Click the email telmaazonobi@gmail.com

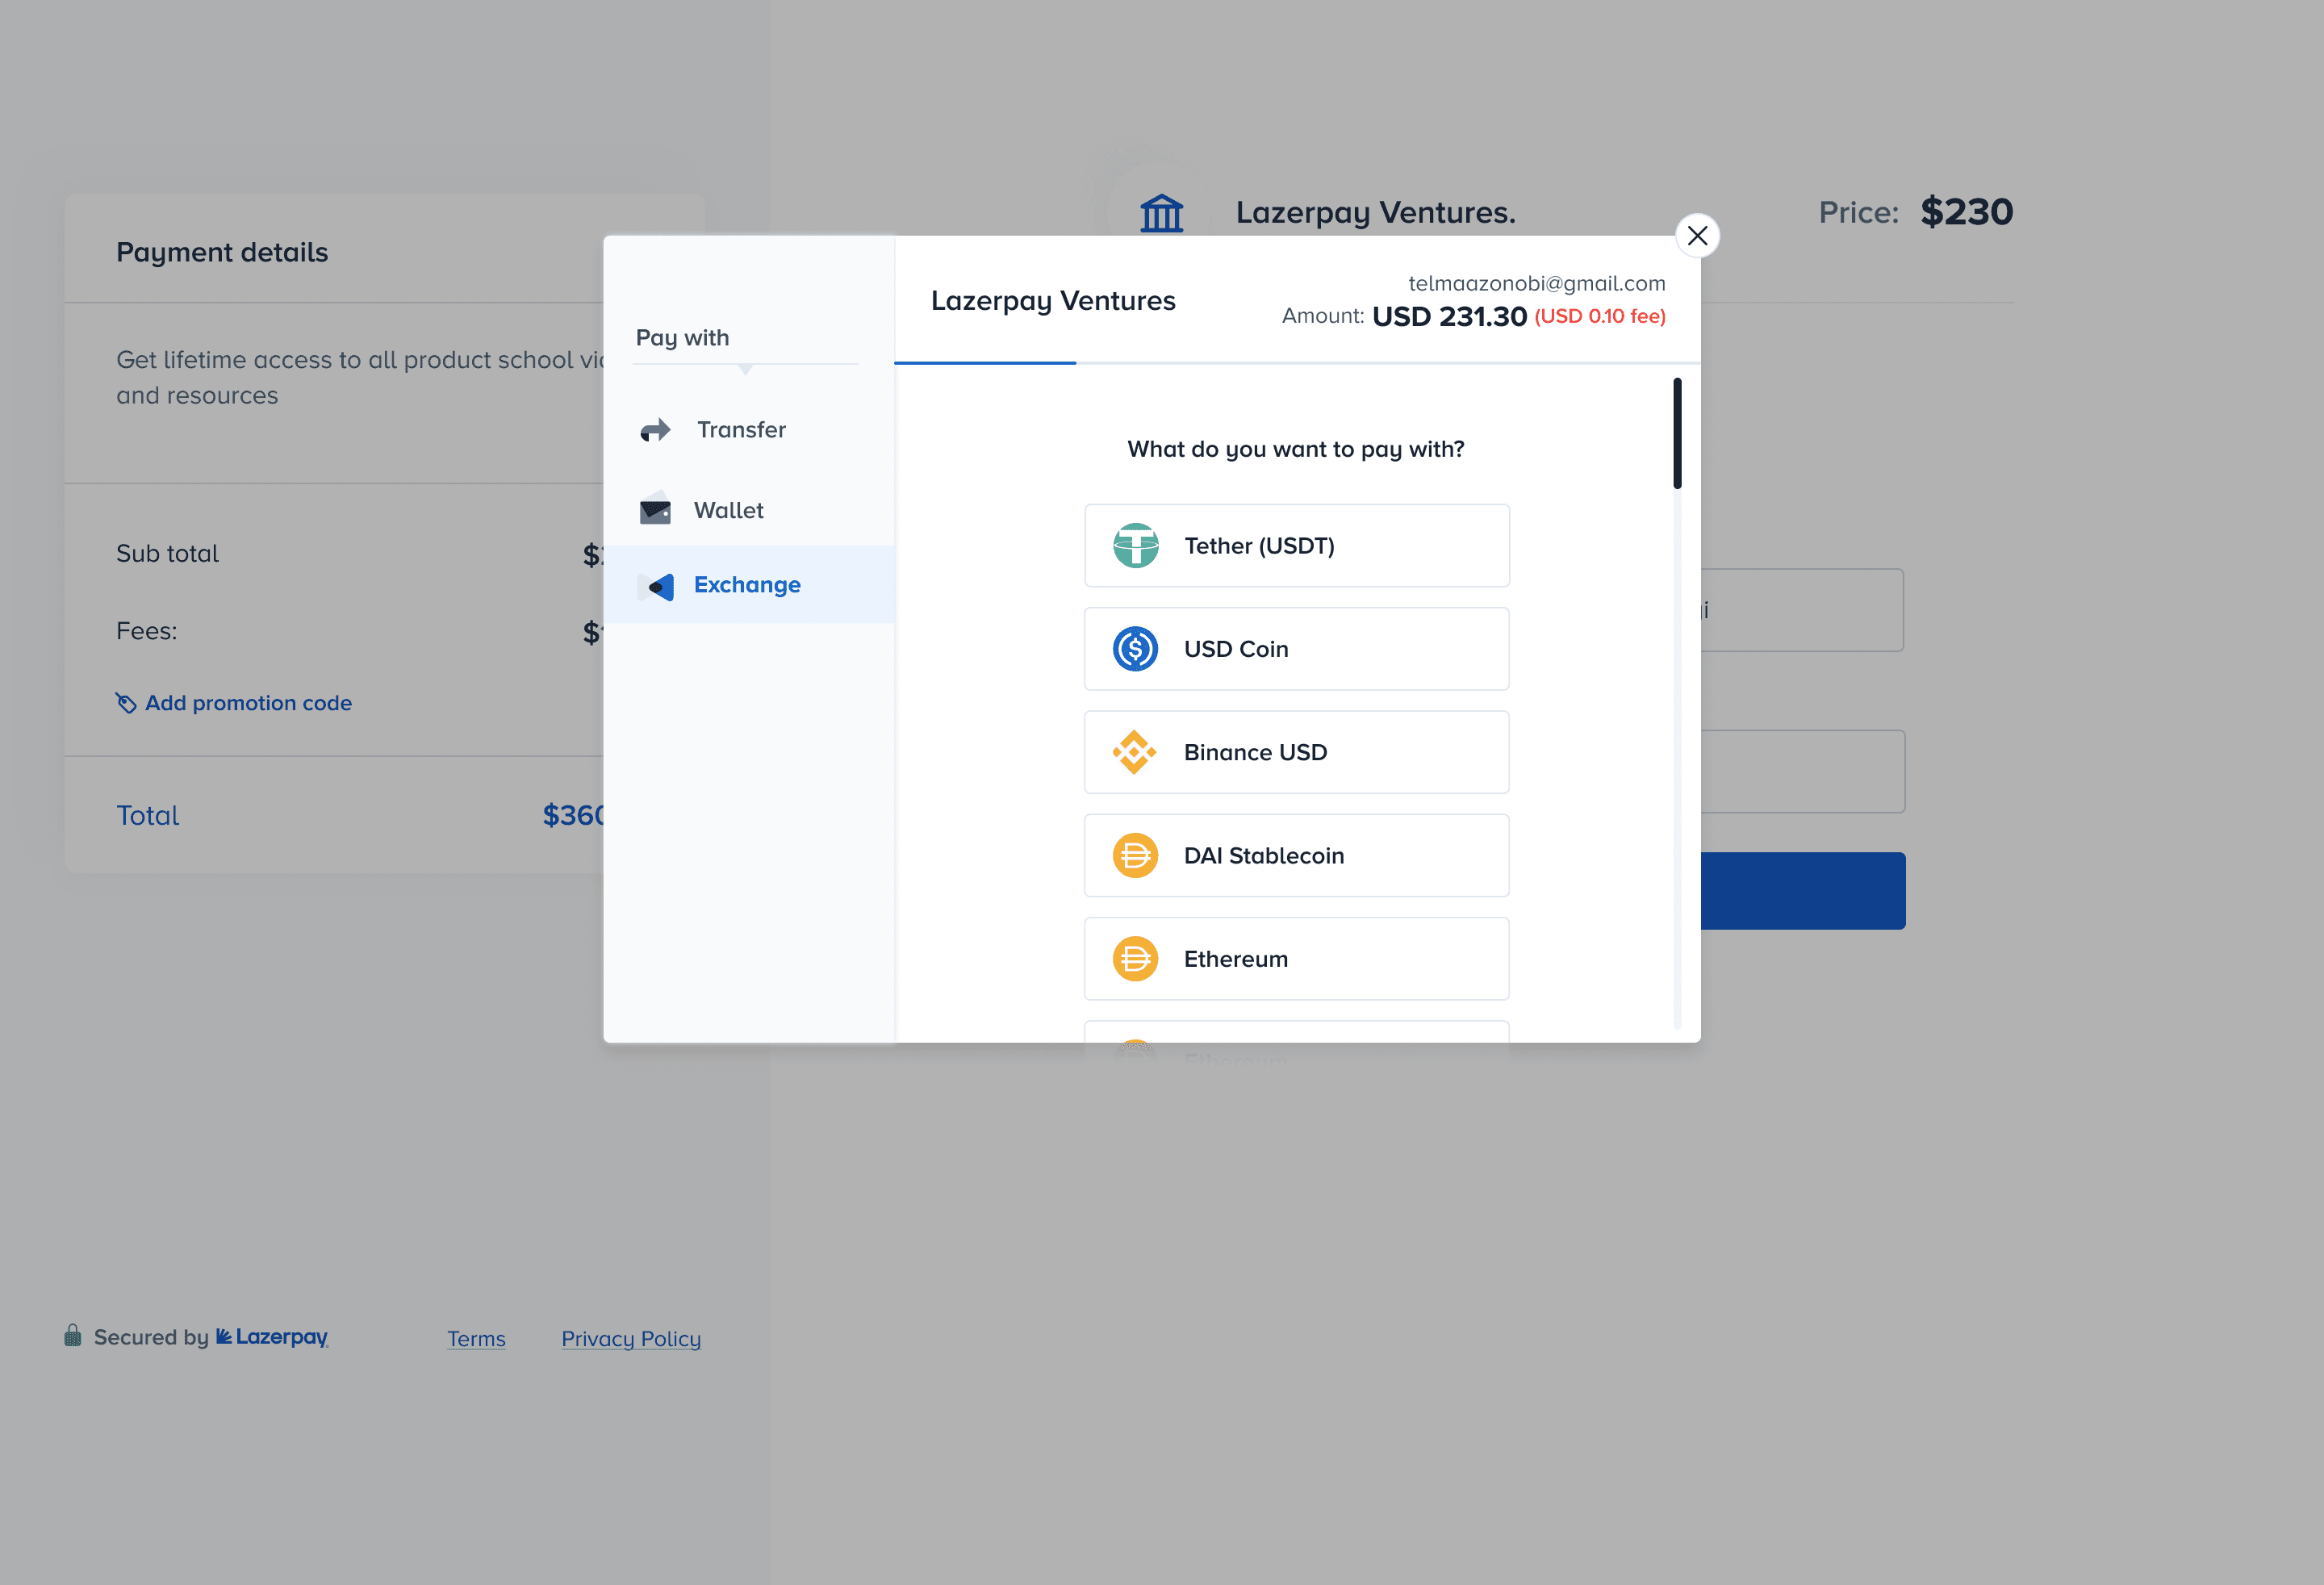tap(1537, 284)
